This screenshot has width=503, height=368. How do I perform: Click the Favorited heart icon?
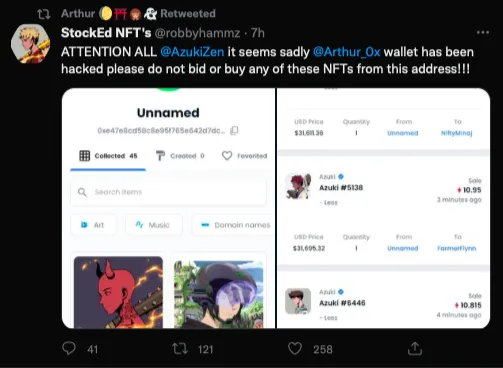[227, 156]
